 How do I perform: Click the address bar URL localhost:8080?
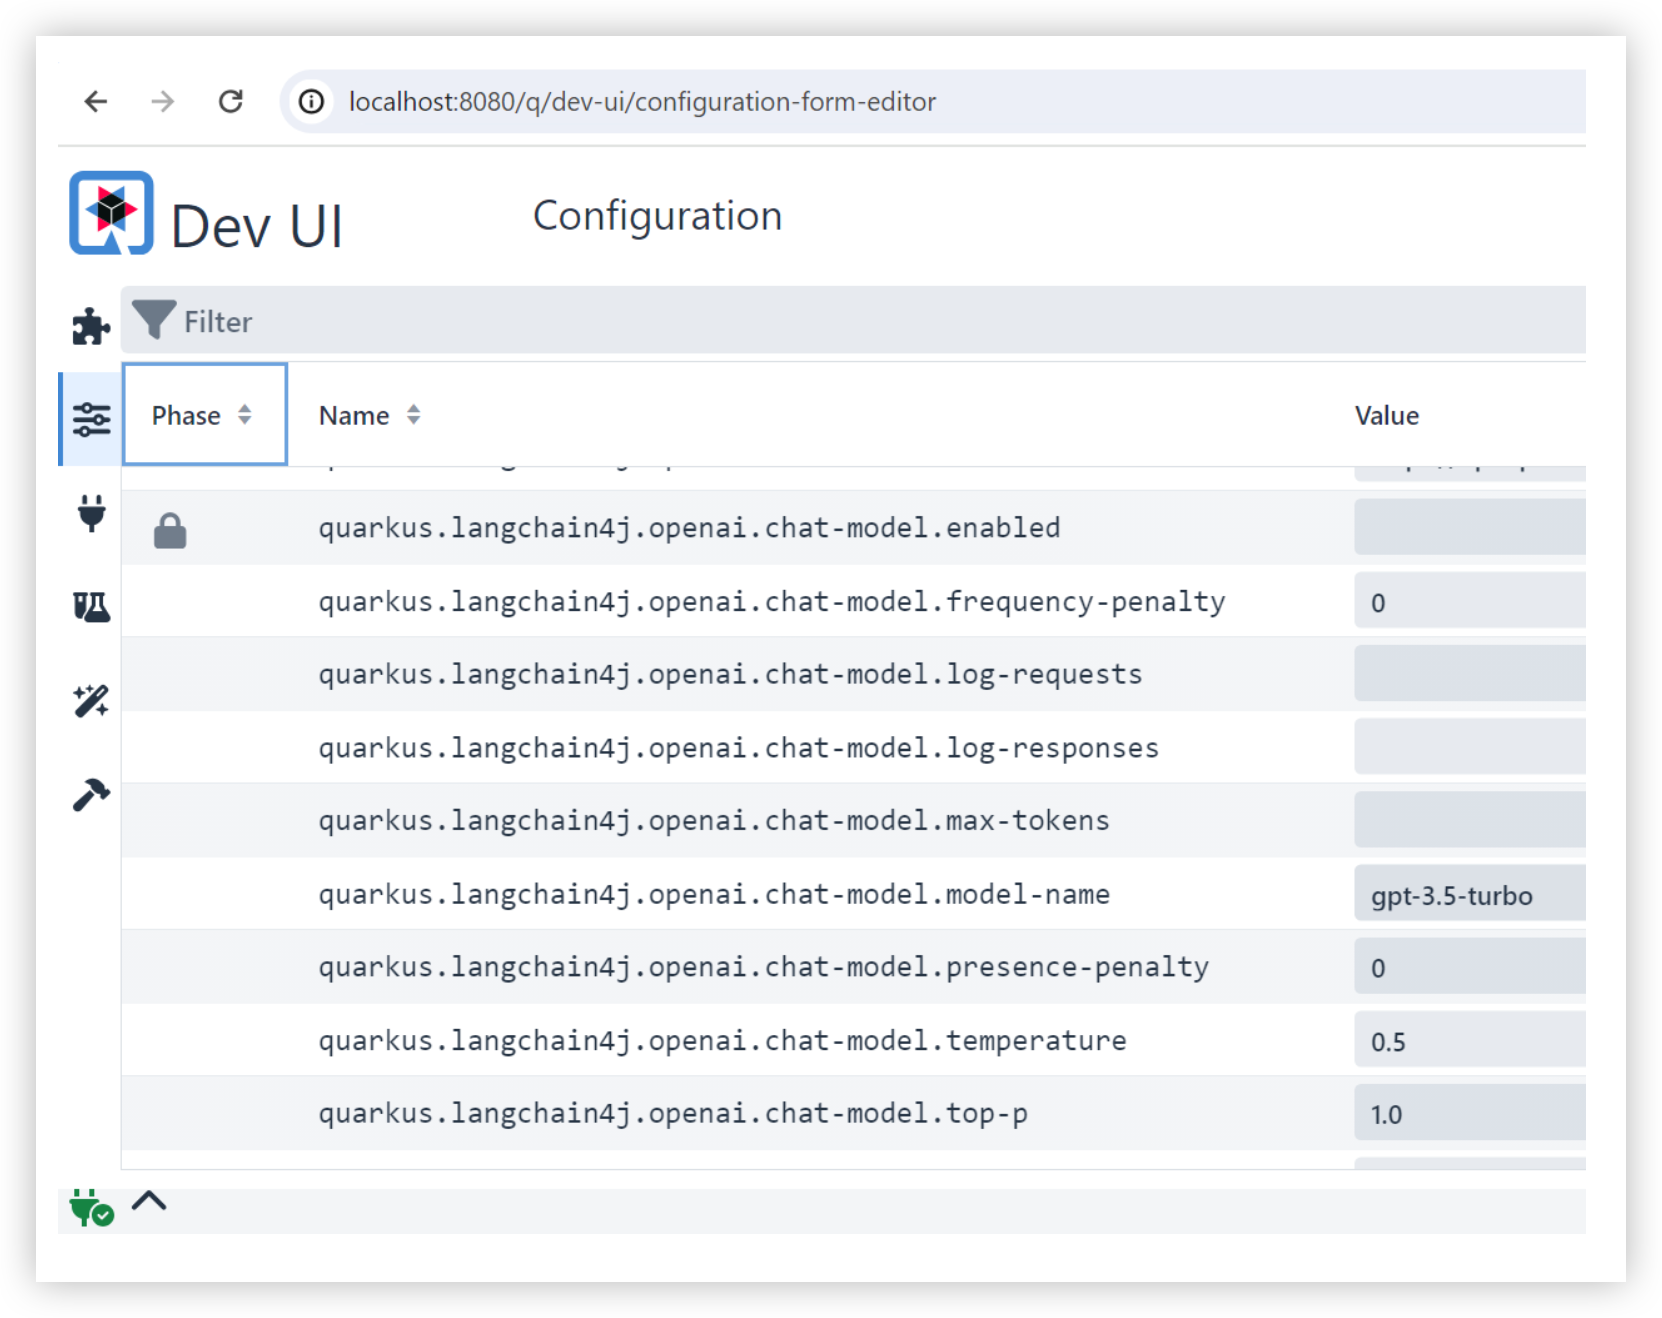pyautogui.click(x=642, y=102)
